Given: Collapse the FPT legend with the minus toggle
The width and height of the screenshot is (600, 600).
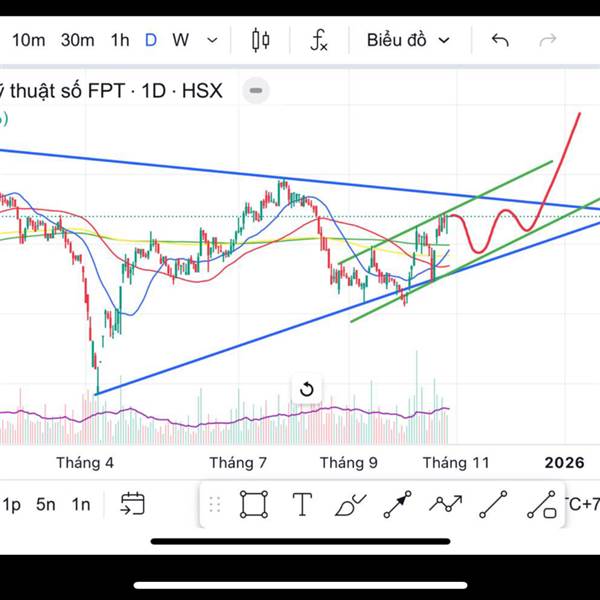Looking at the screenshot, I should (x=256, y=91).
